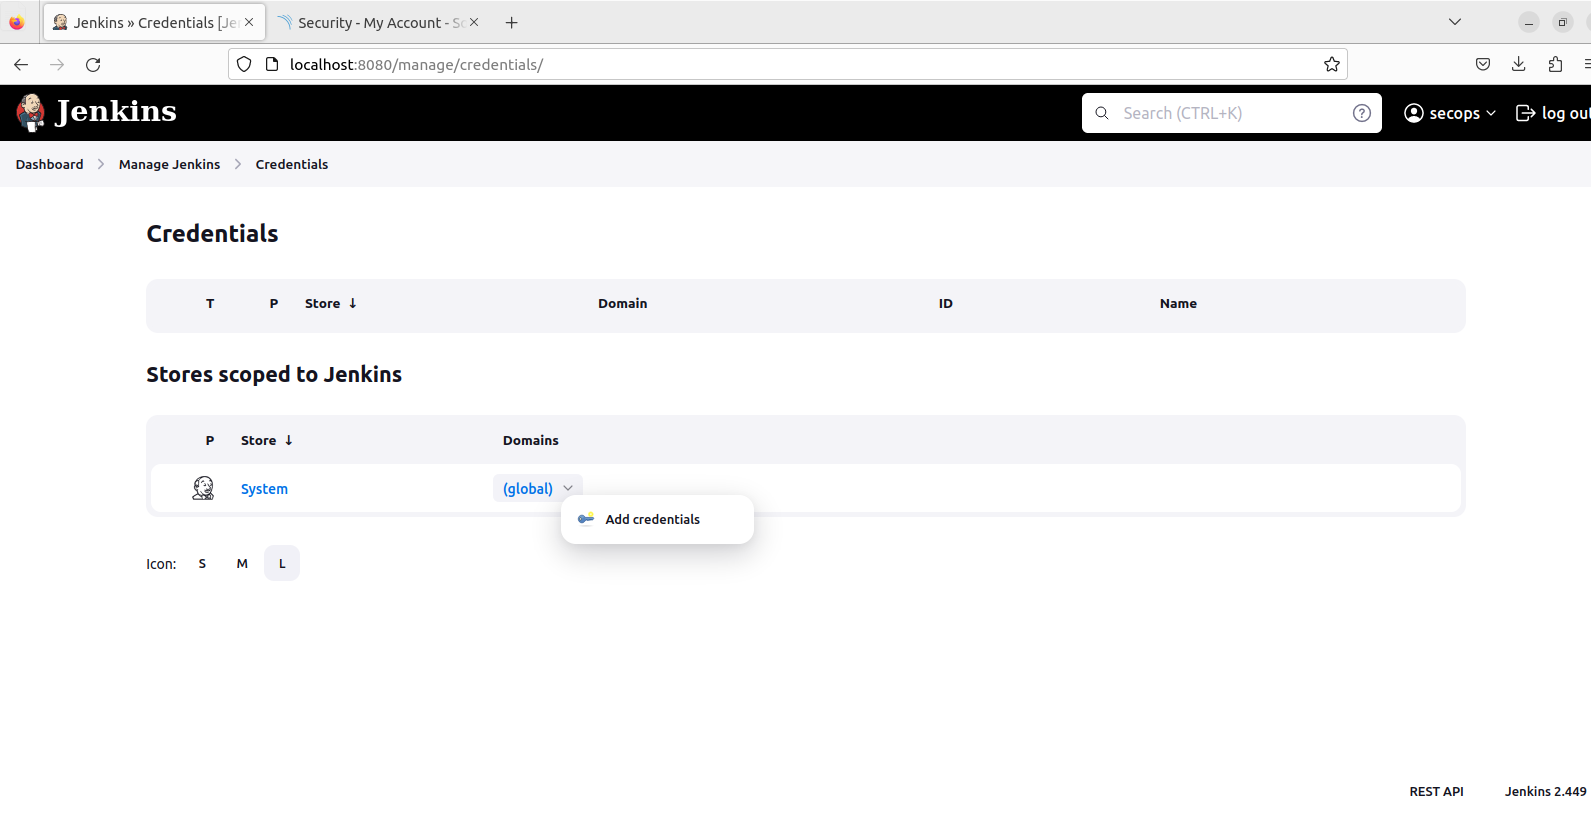Sort by Store in Credentials table
1591x817 pixels.
tap(331, 303)
